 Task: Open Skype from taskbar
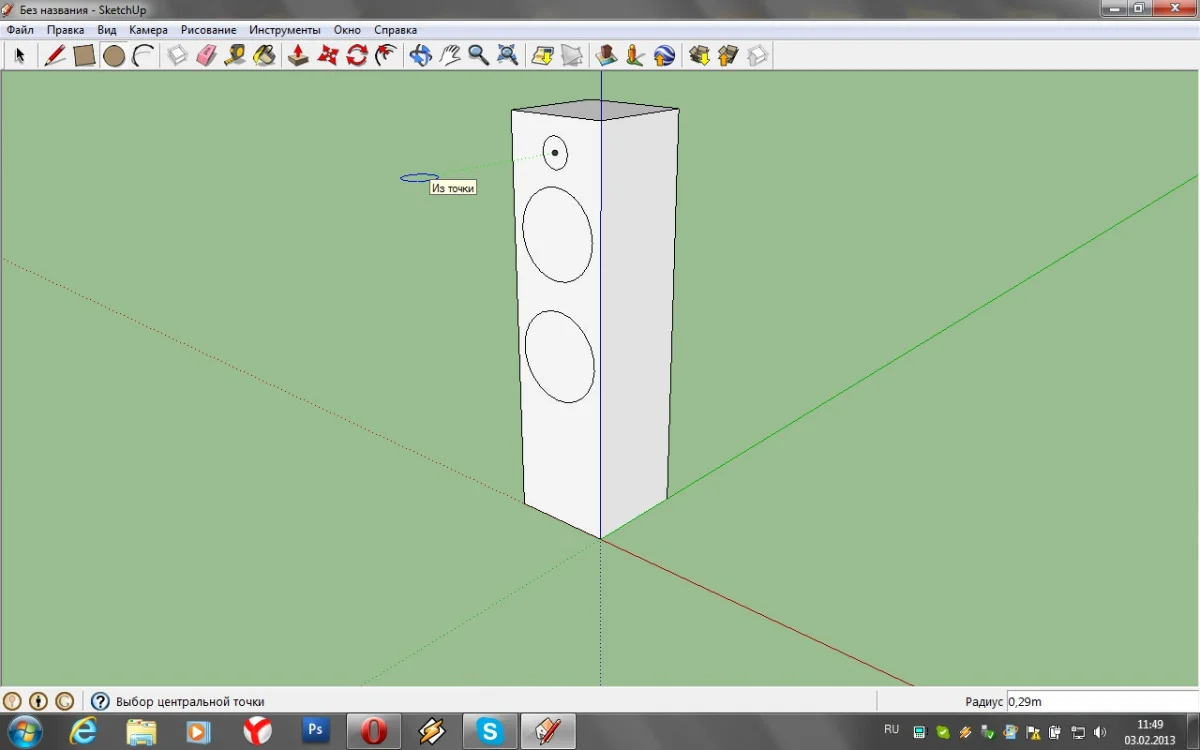coord(490,731)
